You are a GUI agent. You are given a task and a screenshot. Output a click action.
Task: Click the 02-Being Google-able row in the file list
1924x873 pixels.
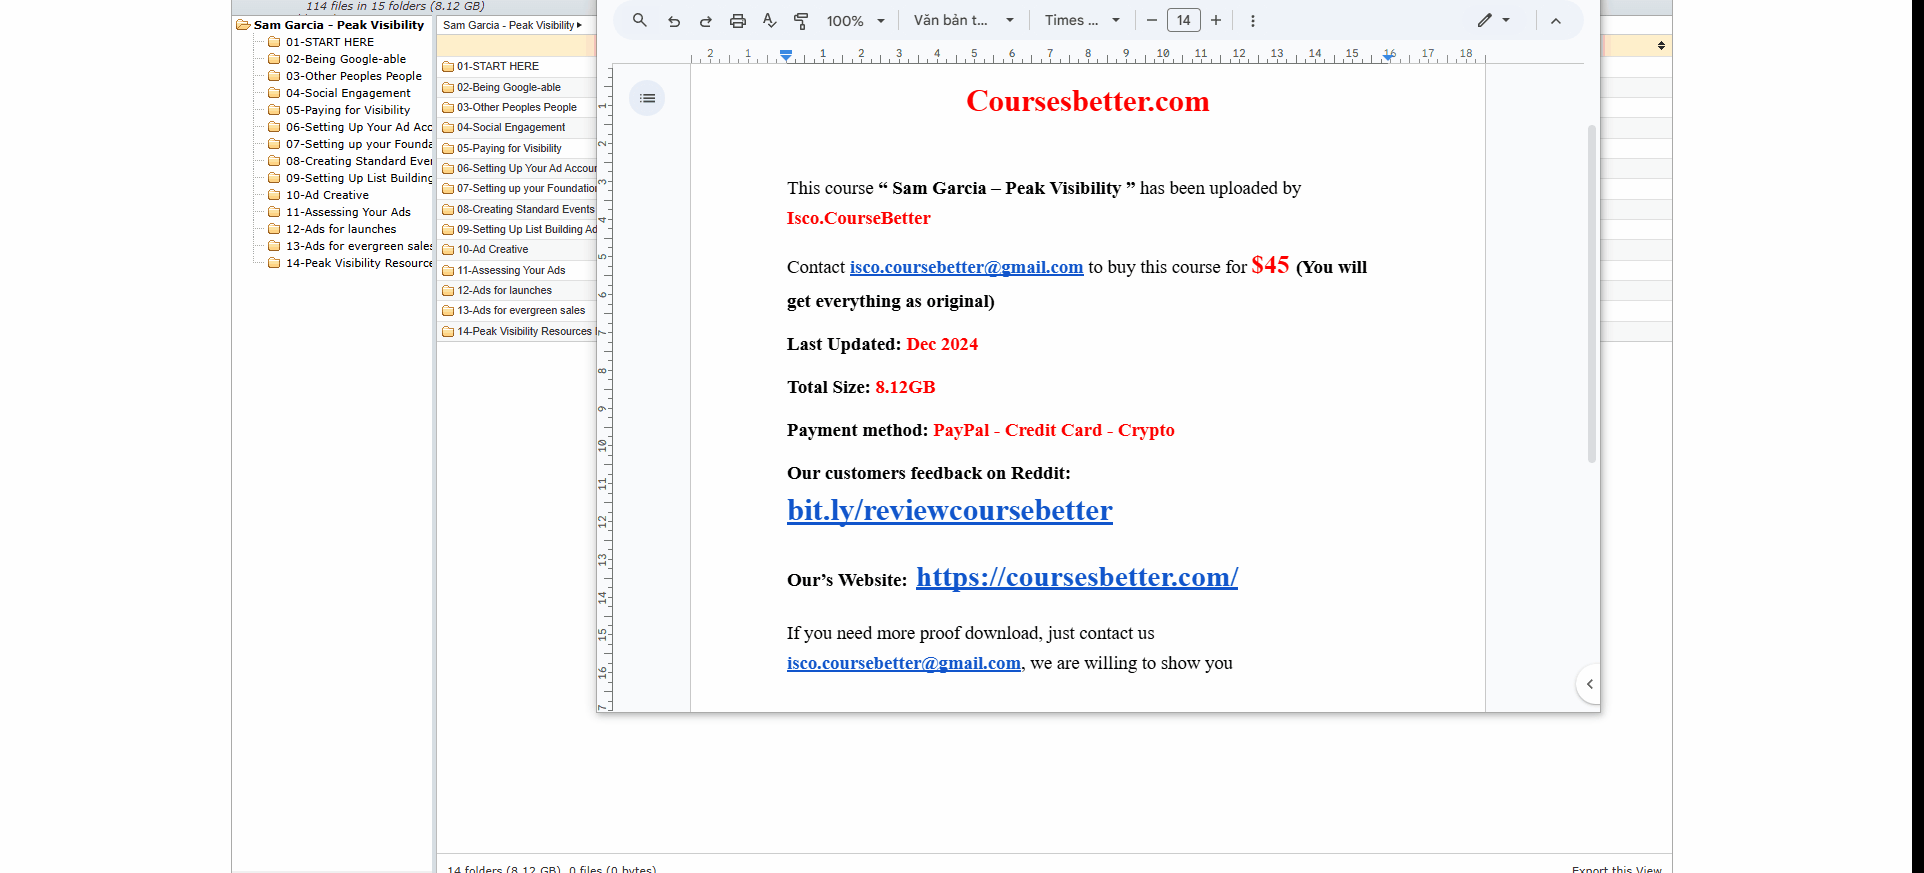[517, 87]
